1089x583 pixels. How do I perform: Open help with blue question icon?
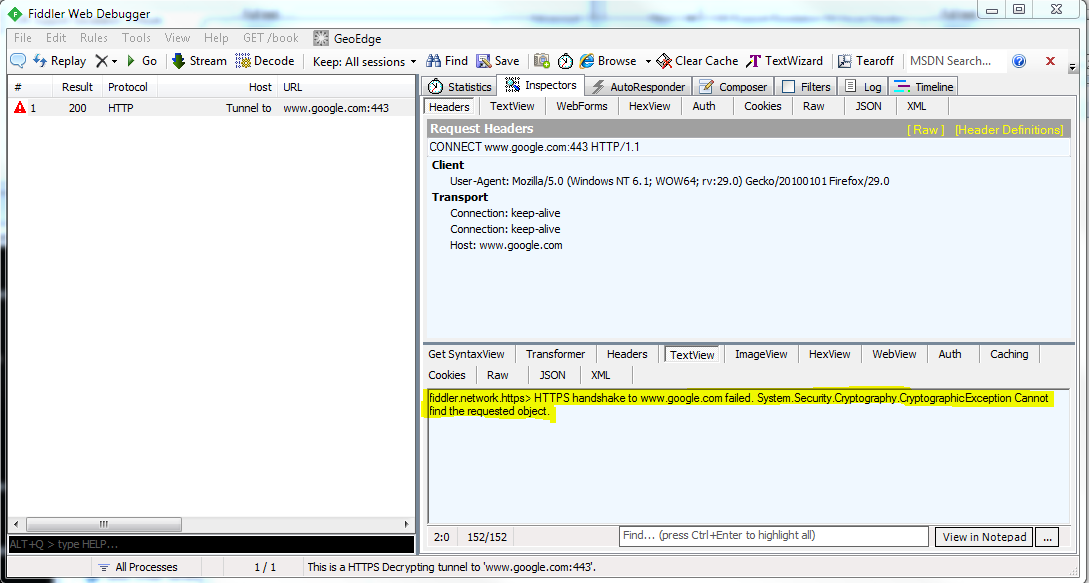pyautogui.click(x=1019, y=61)
